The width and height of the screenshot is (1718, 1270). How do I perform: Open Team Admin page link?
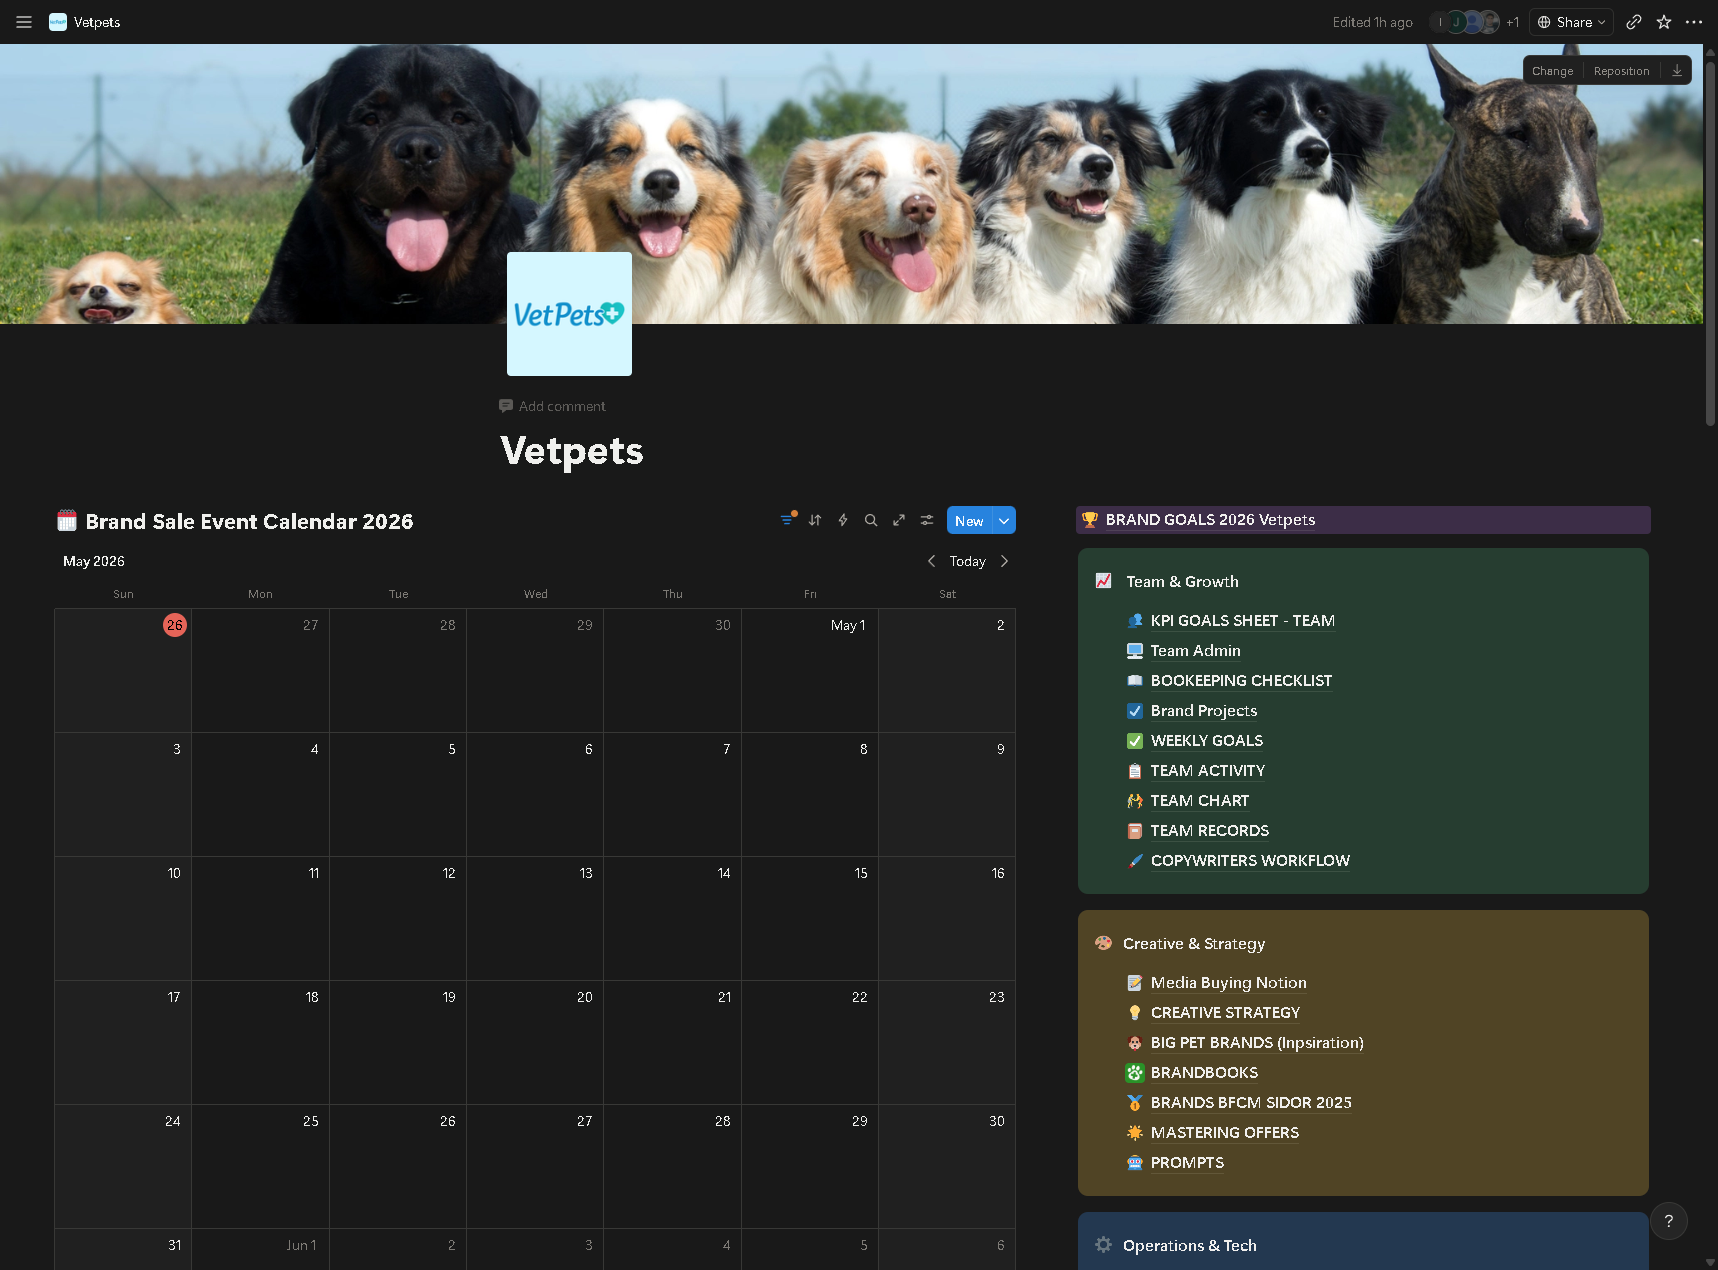1195,651
